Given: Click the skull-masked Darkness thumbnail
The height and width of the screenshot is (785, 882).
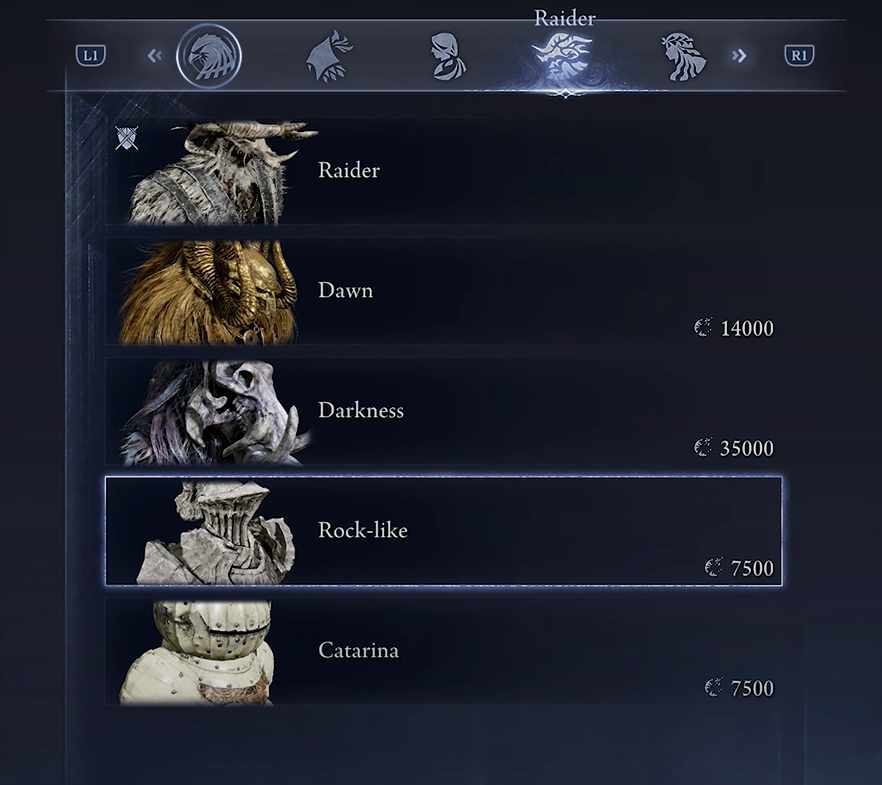Looking at the screenshot, I should pos(214,413).
